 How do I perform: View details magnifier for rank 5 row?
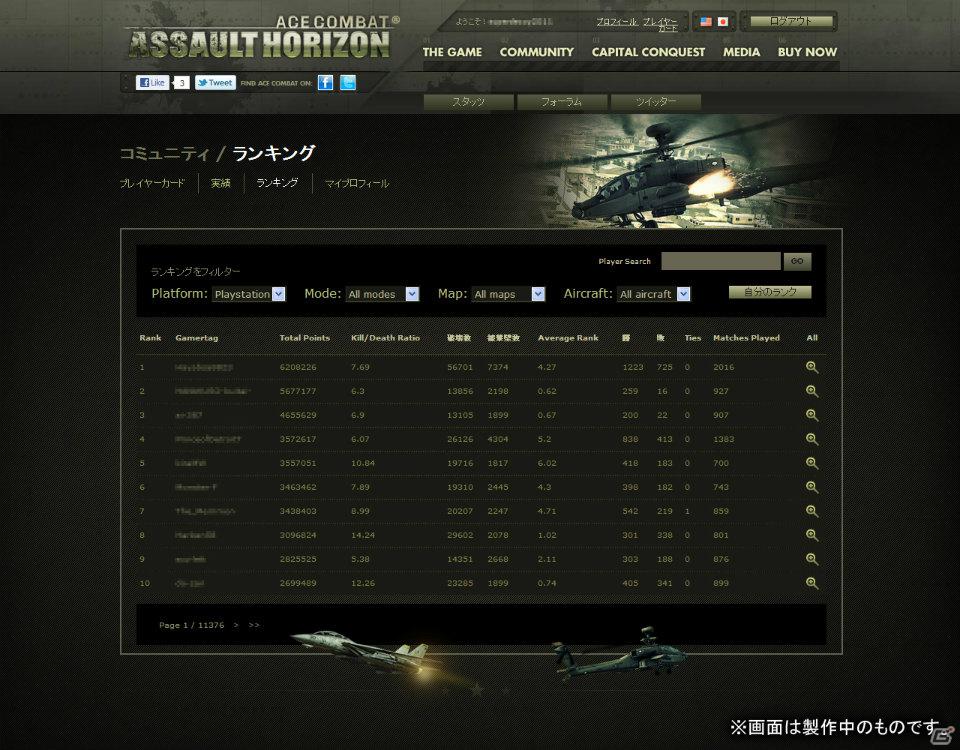pos(812,463)
